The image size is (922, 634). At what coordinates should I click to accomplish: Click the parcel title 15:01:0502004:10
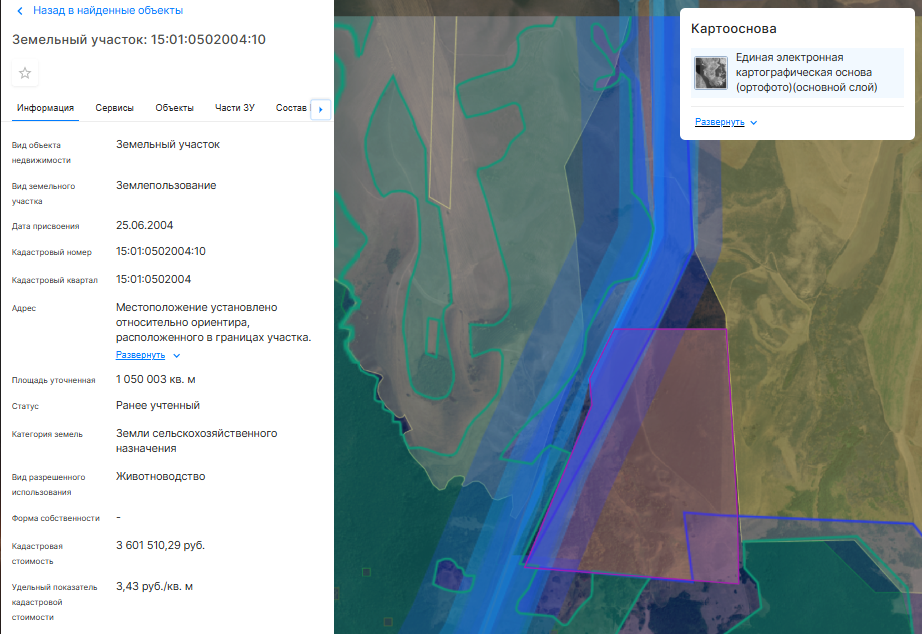tap(139, 39)
